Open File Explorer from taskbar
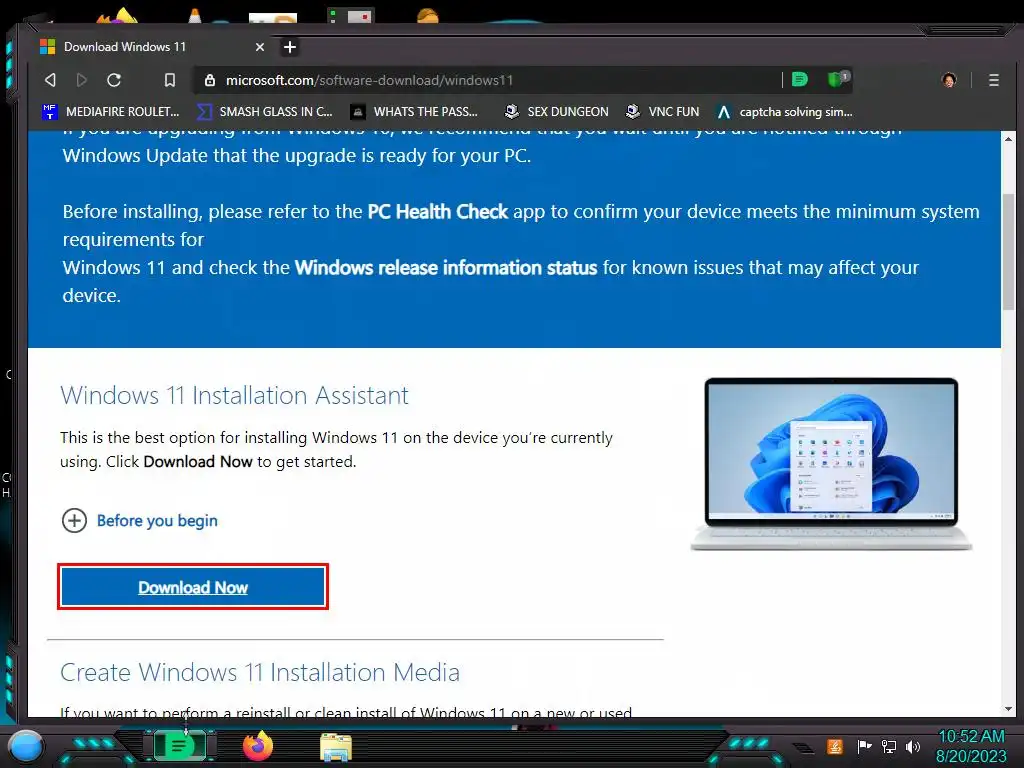Viewport: 1024px width, 768px height. pos(336,747)
